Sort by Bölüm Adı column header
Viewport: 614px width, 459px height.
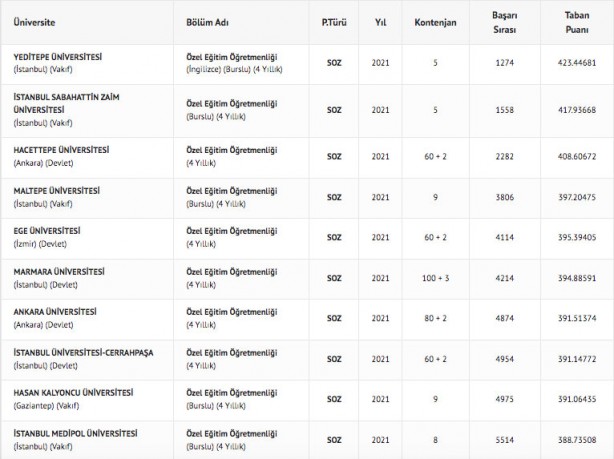(207, 21)
